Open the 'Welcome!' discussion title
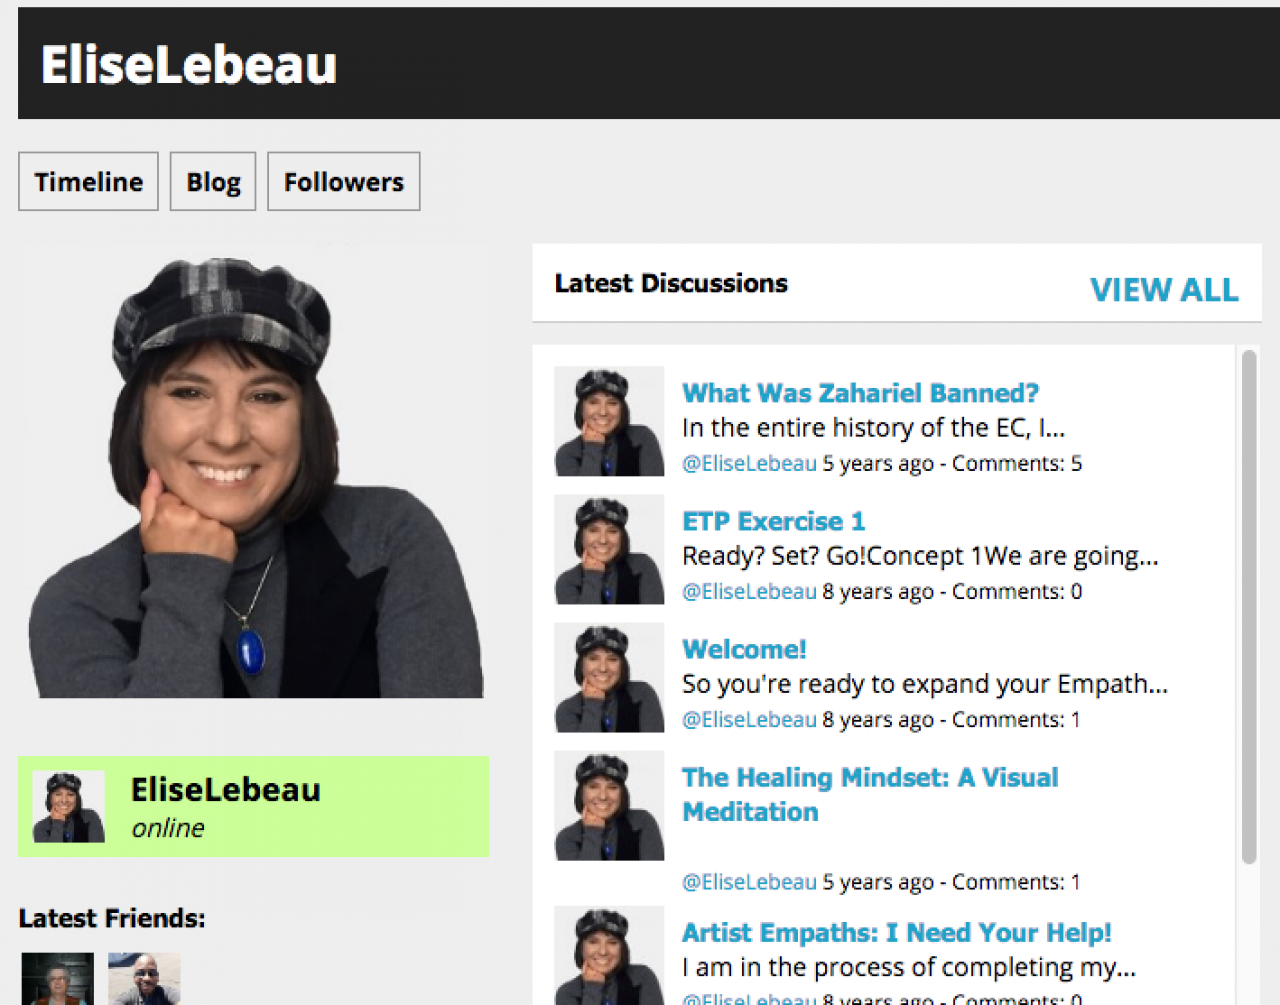 point(744,649)
